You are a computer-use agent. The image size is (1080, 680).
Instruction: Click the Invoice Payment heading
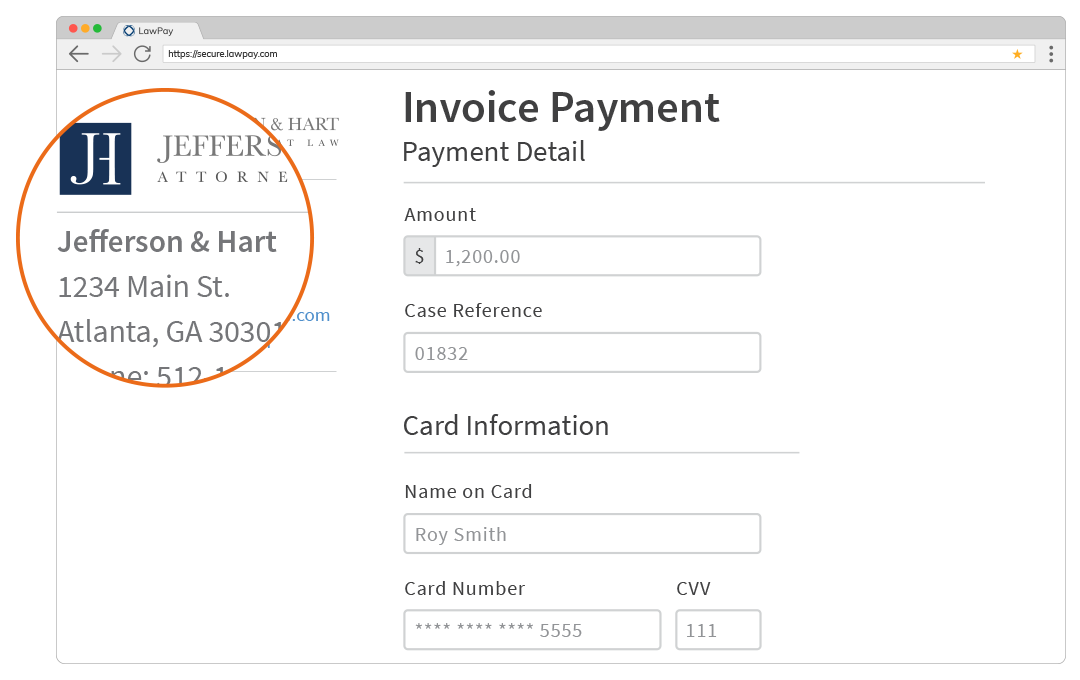[561, 108]
